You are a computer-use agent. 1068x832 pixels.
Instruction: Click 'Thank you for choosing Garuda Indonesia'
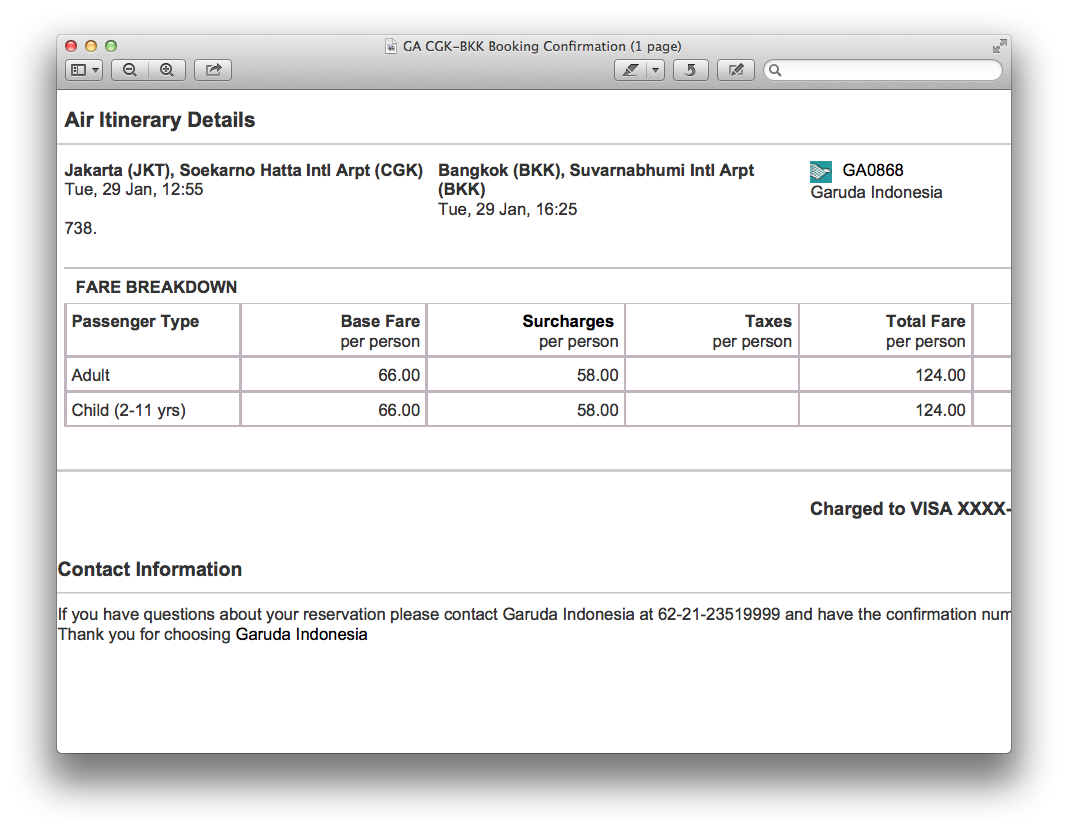click(213, 635)
